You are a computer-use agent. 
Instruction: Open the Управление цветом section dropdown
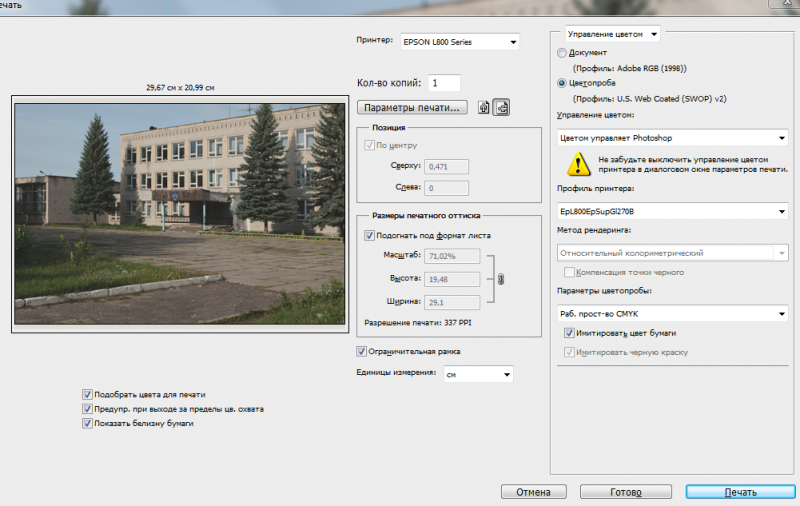612,34
